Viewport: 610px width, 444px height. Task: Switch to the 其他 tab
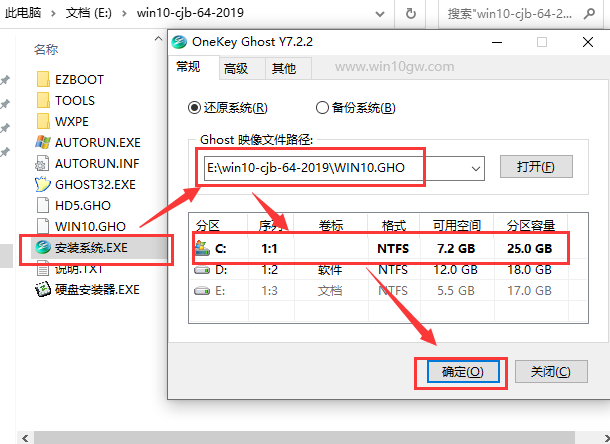pyautogui.click(x=284, y=69)
